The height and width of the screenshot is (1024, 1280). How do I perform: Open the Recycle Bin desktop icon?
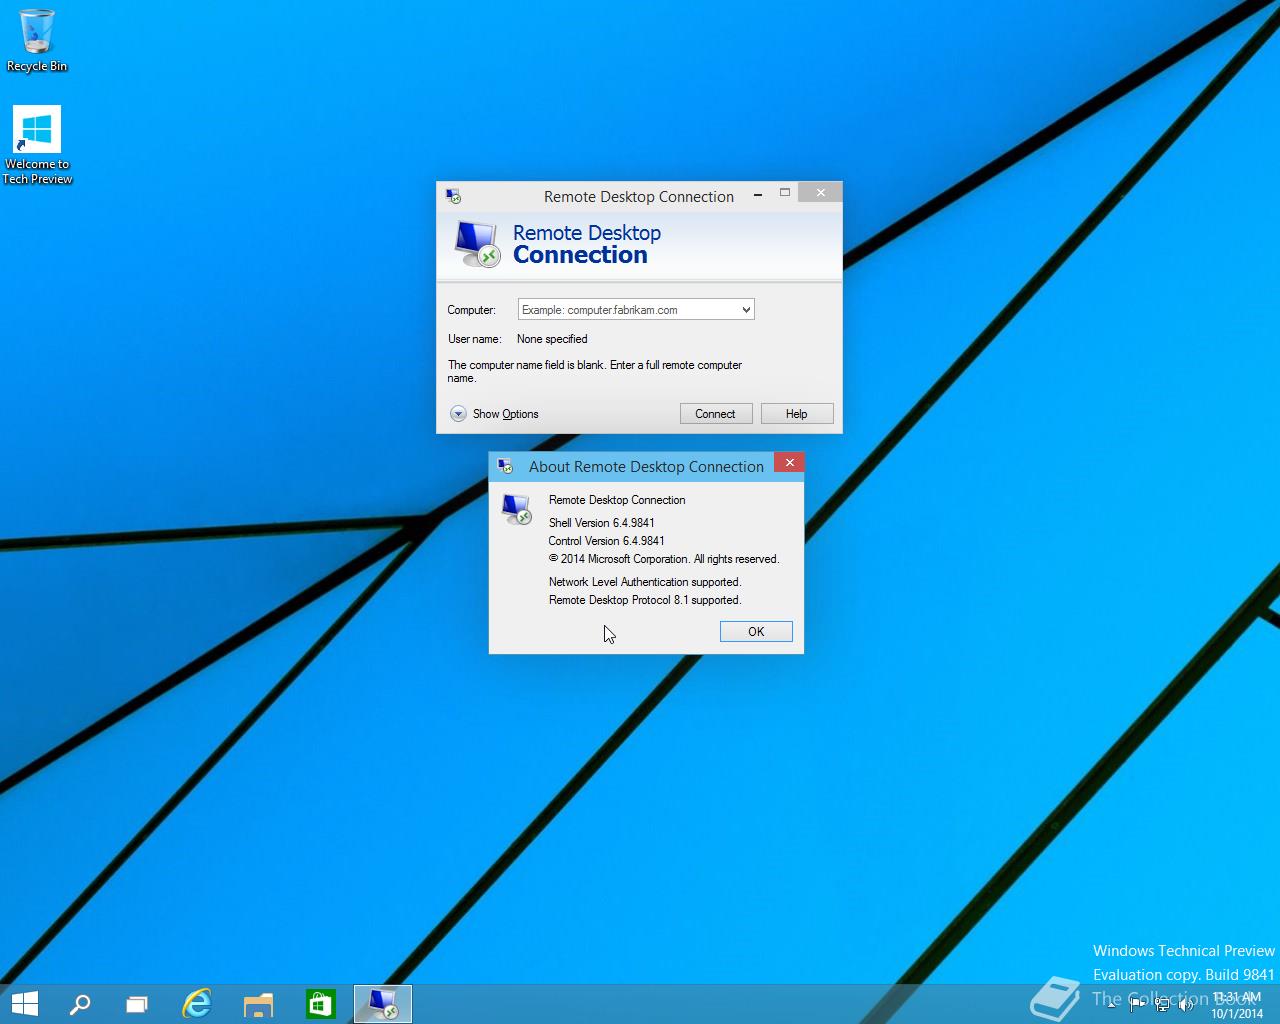37,40
